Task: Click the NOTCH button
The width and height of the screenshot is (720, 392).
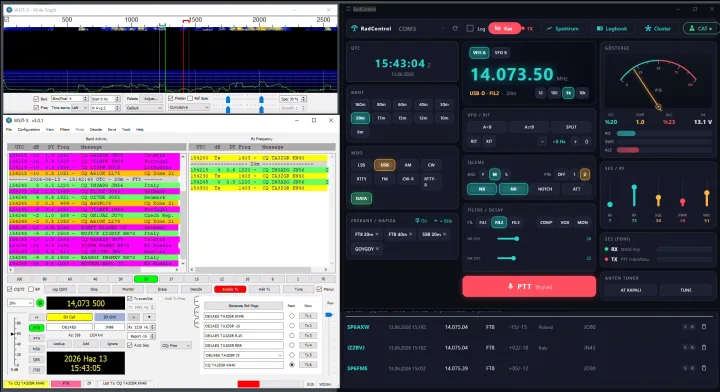Action: 545,189
